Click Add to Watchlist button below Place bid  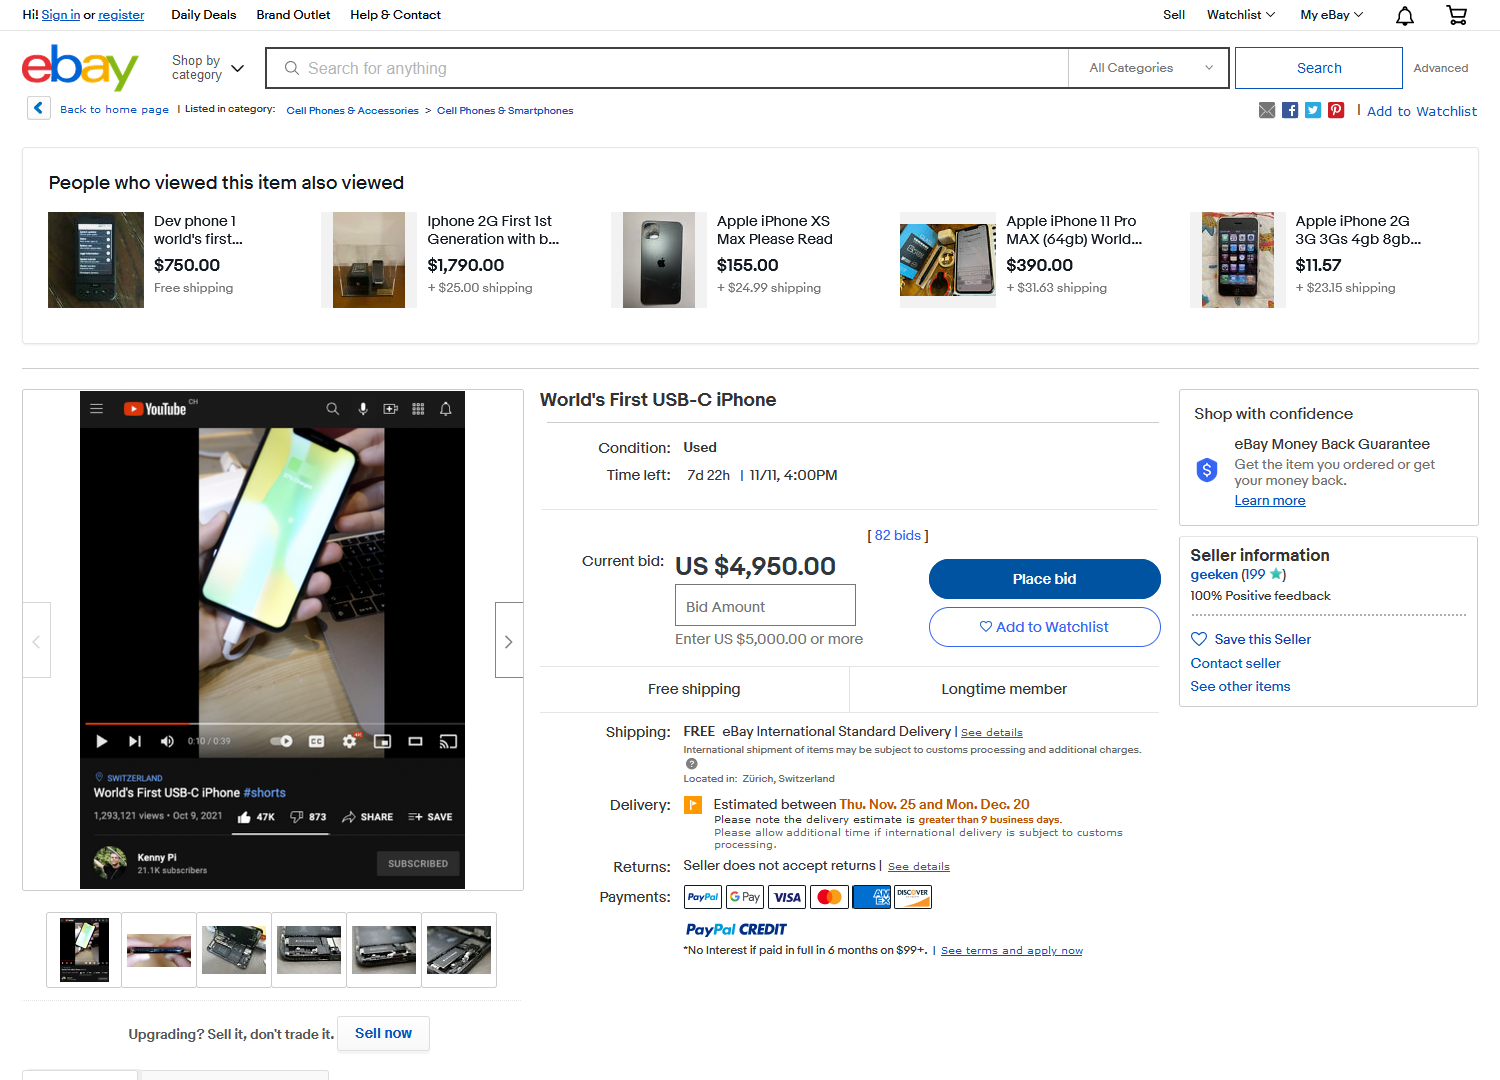[1045, 627]
